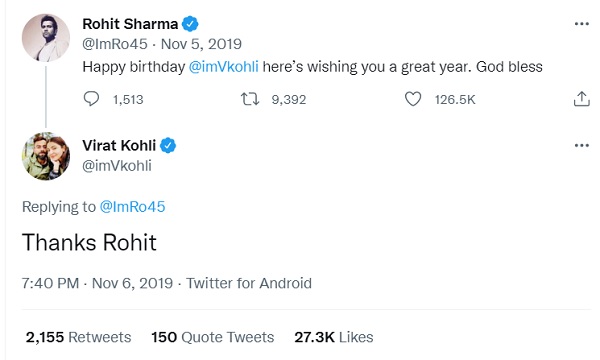
Task: Open the three-dot menu on Virat's tweet
Action: pos(582,145)
